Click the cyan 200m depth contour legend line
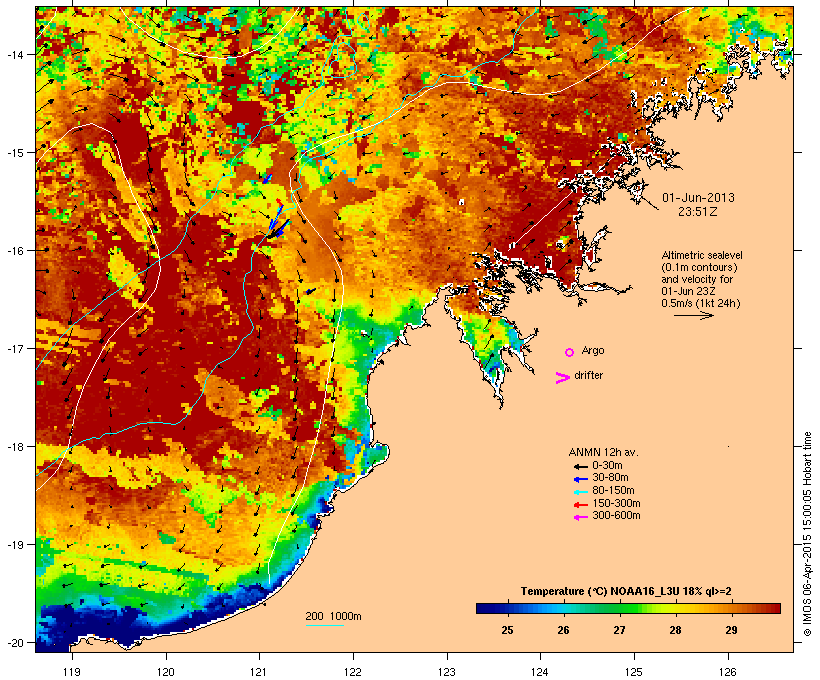 click(324, 625)
